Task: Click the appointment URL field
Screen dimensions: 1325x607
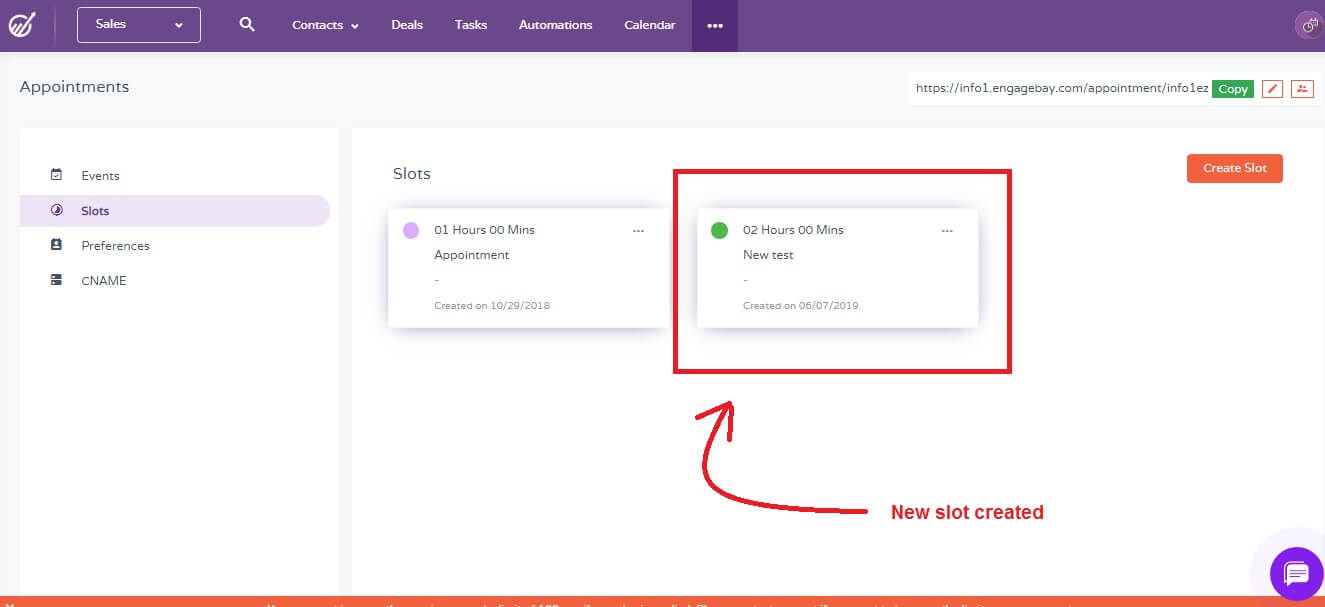Action: coord(1061,88)
